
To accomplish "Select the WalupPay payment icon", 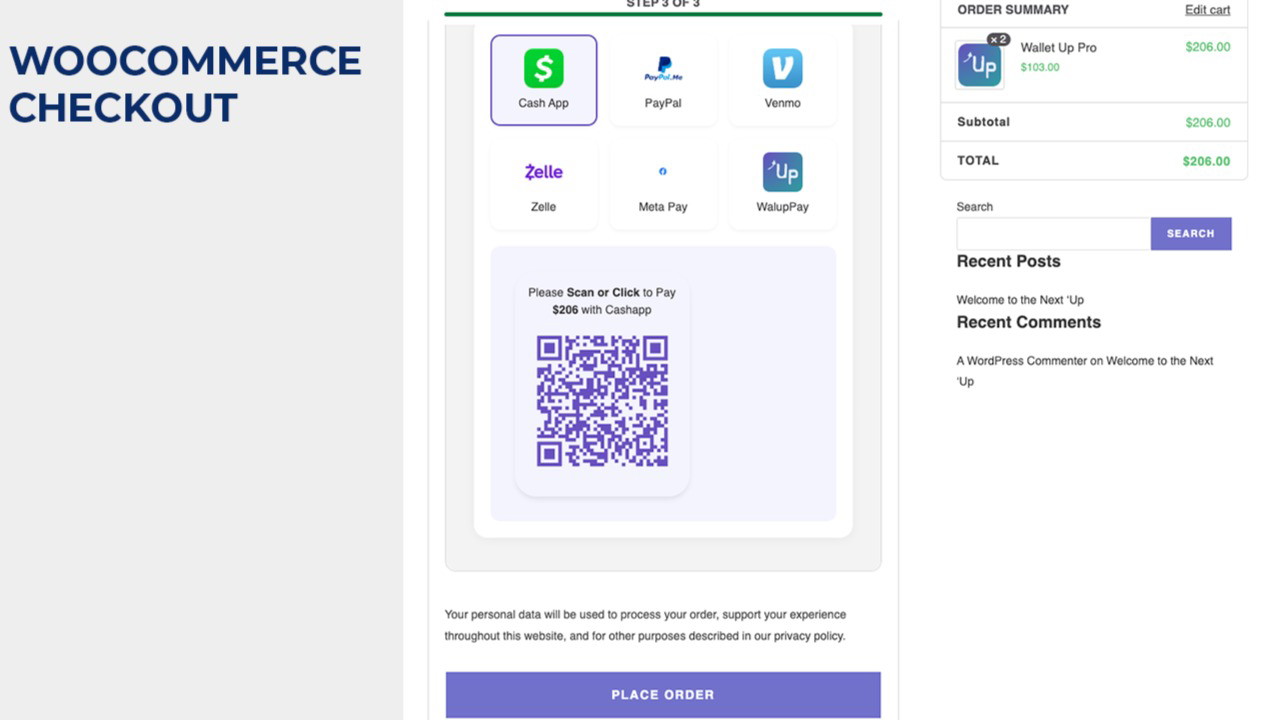I will 782,172.
